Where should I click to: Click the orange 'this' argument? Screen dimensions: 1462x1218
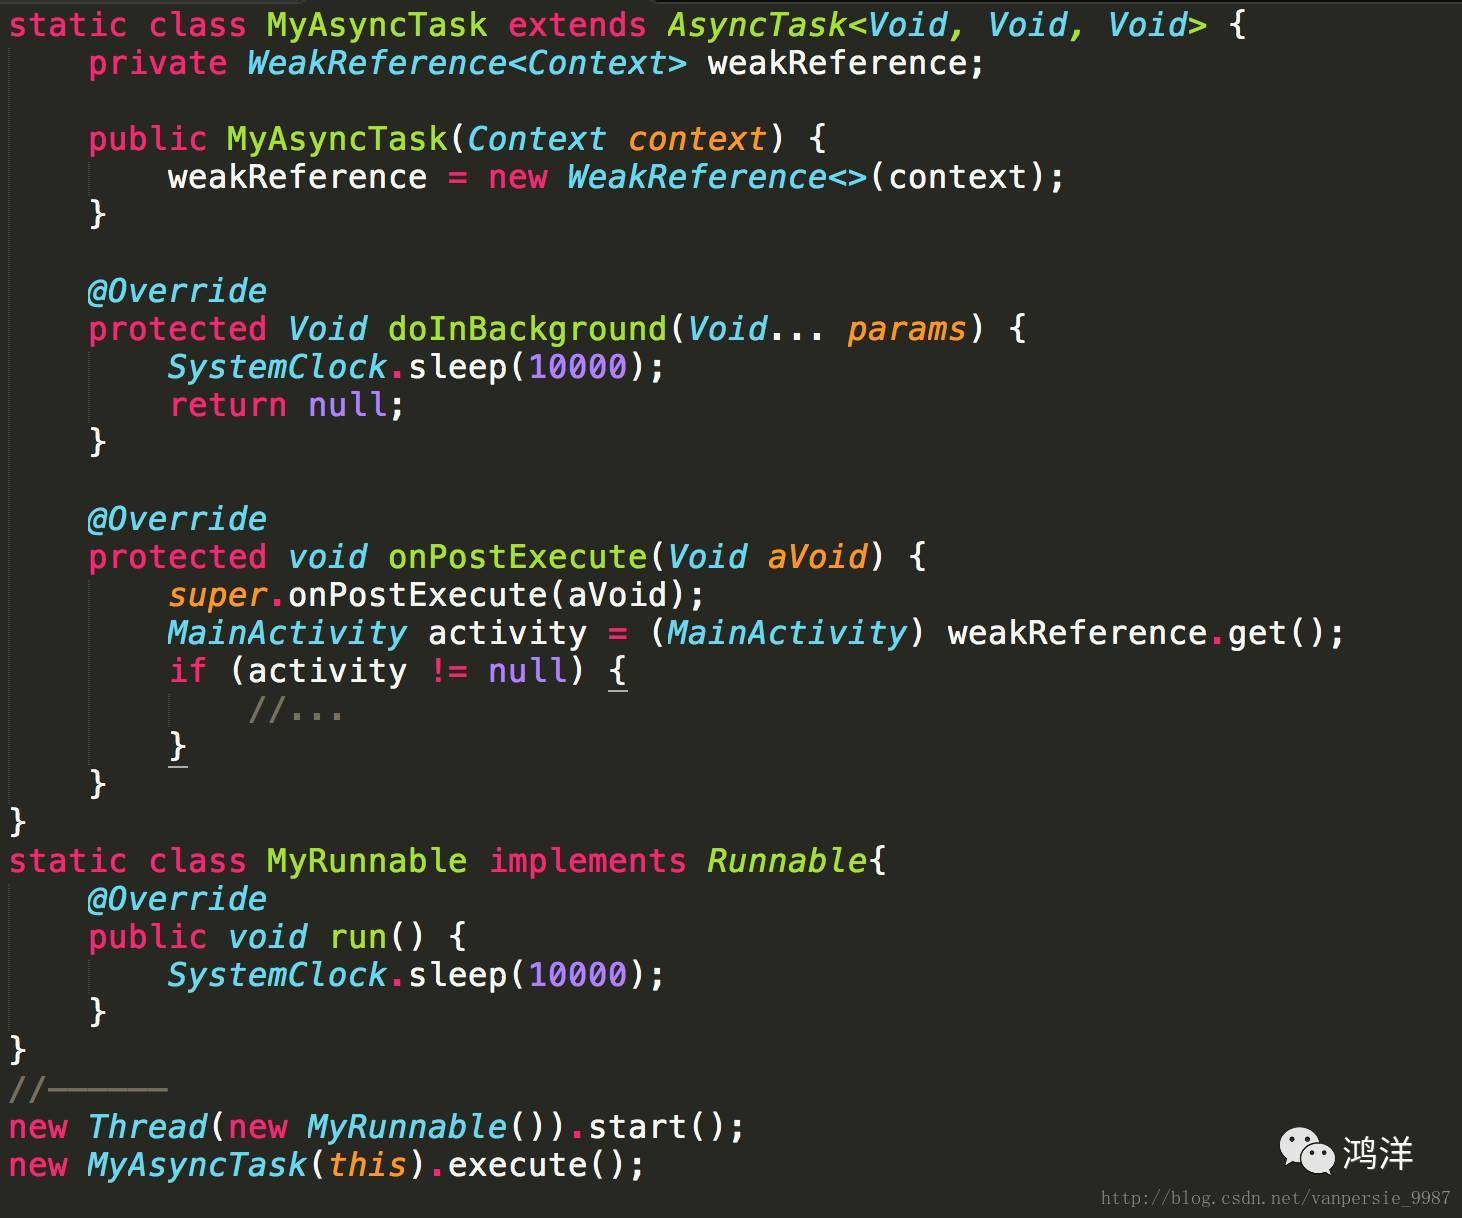pyautogui.click(x=367, y=1165)
